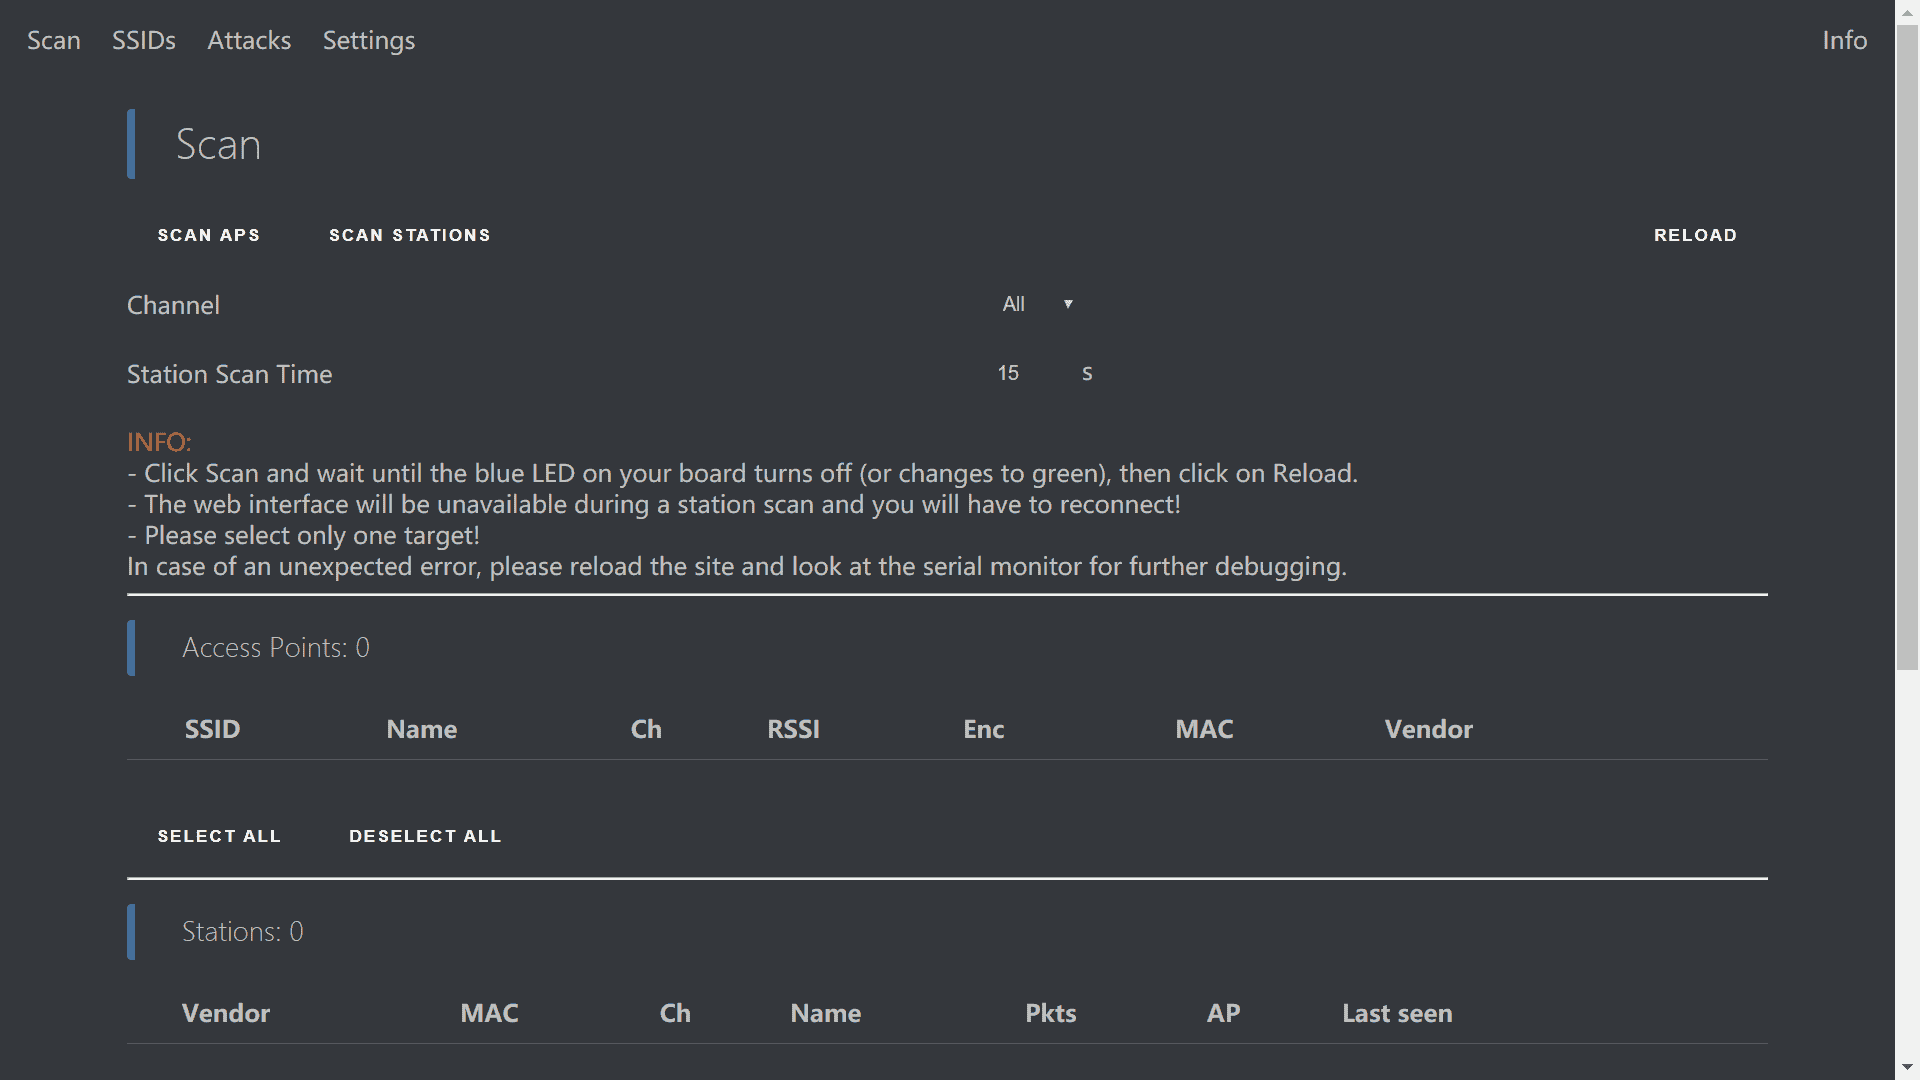
Task: Open the Settings page
Action: click(x=368, y=40)
